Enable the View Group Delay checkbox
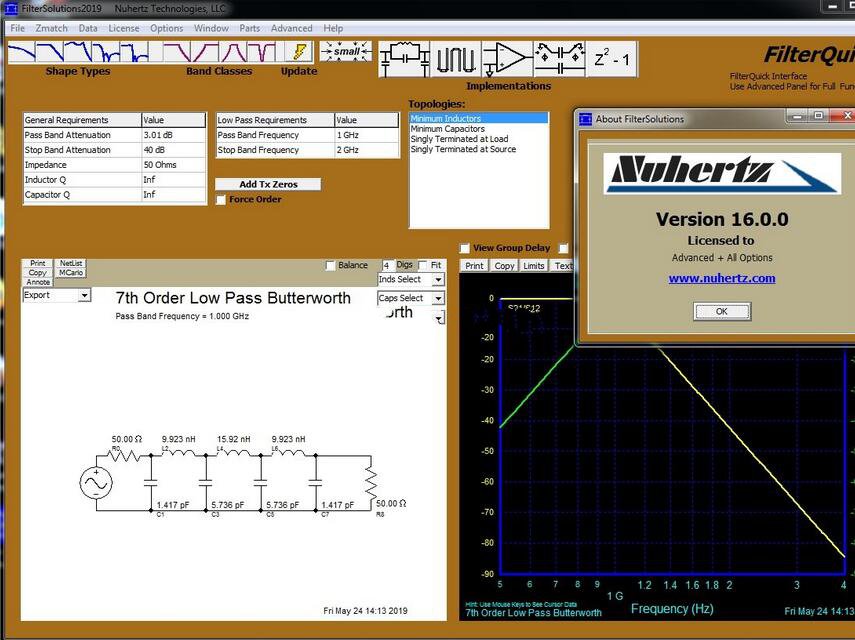The image size is (855, 640). point(465,248)
